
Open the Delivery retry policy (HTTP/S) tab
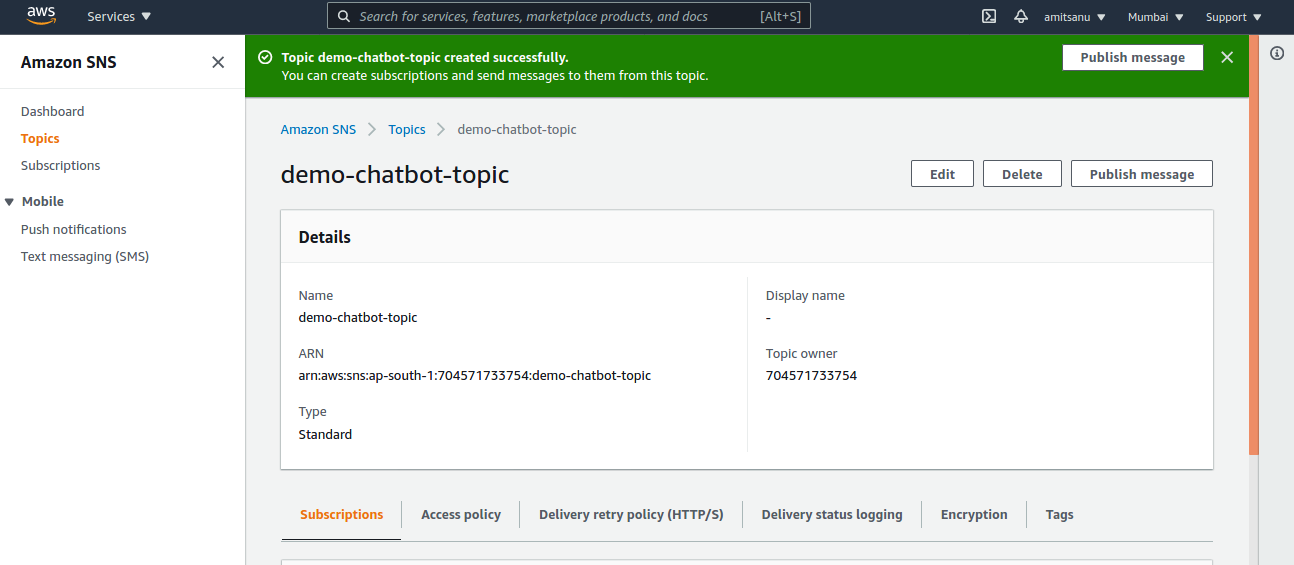631,514
